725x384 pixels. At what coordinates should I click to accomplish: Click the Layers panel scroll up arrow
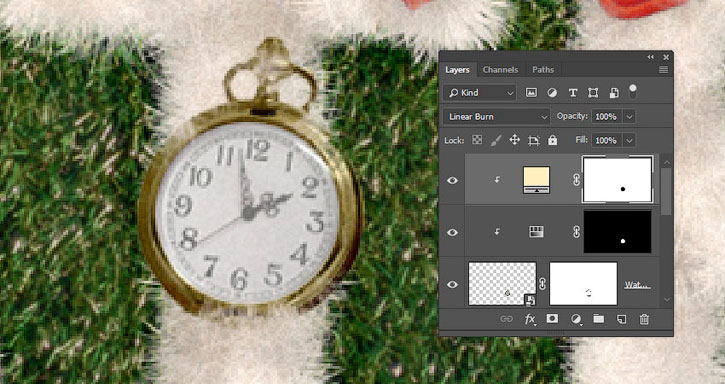(666, 162)
